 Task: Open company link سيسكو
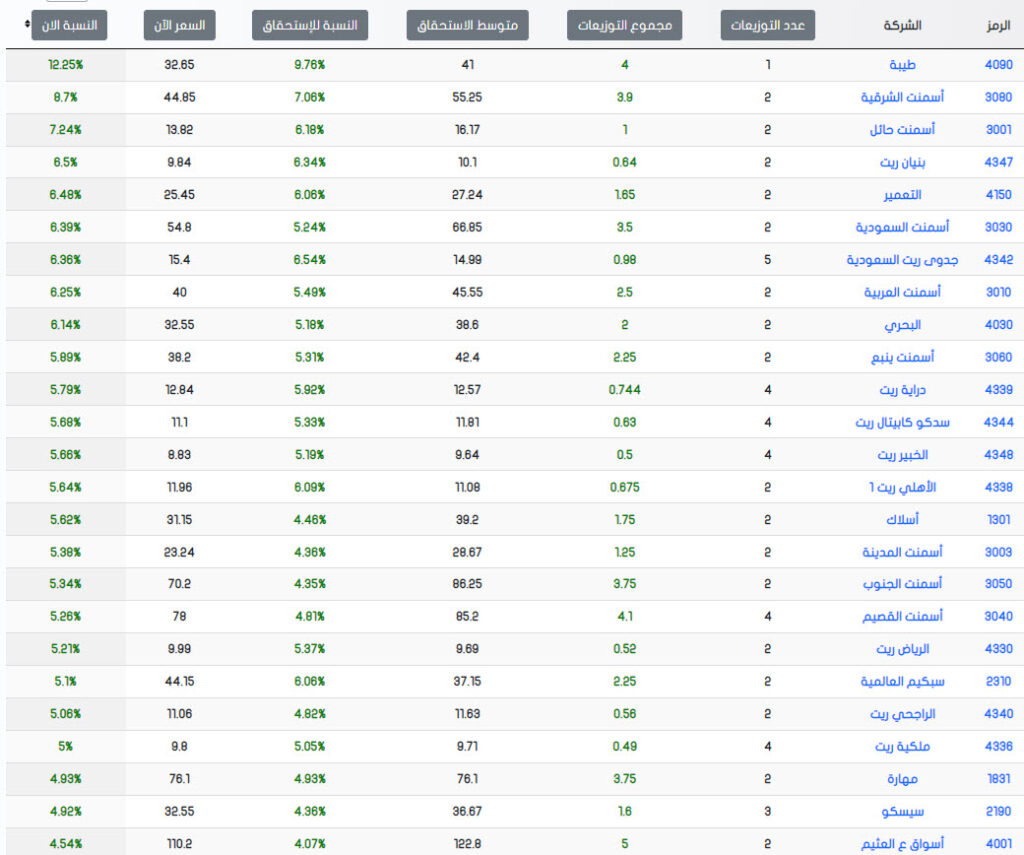[x=903, y=812]
